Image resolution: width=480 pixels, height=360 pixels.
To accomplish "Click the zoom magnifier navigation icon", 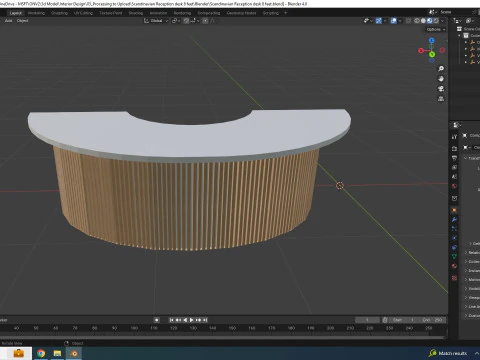I will tap(441, 68).
